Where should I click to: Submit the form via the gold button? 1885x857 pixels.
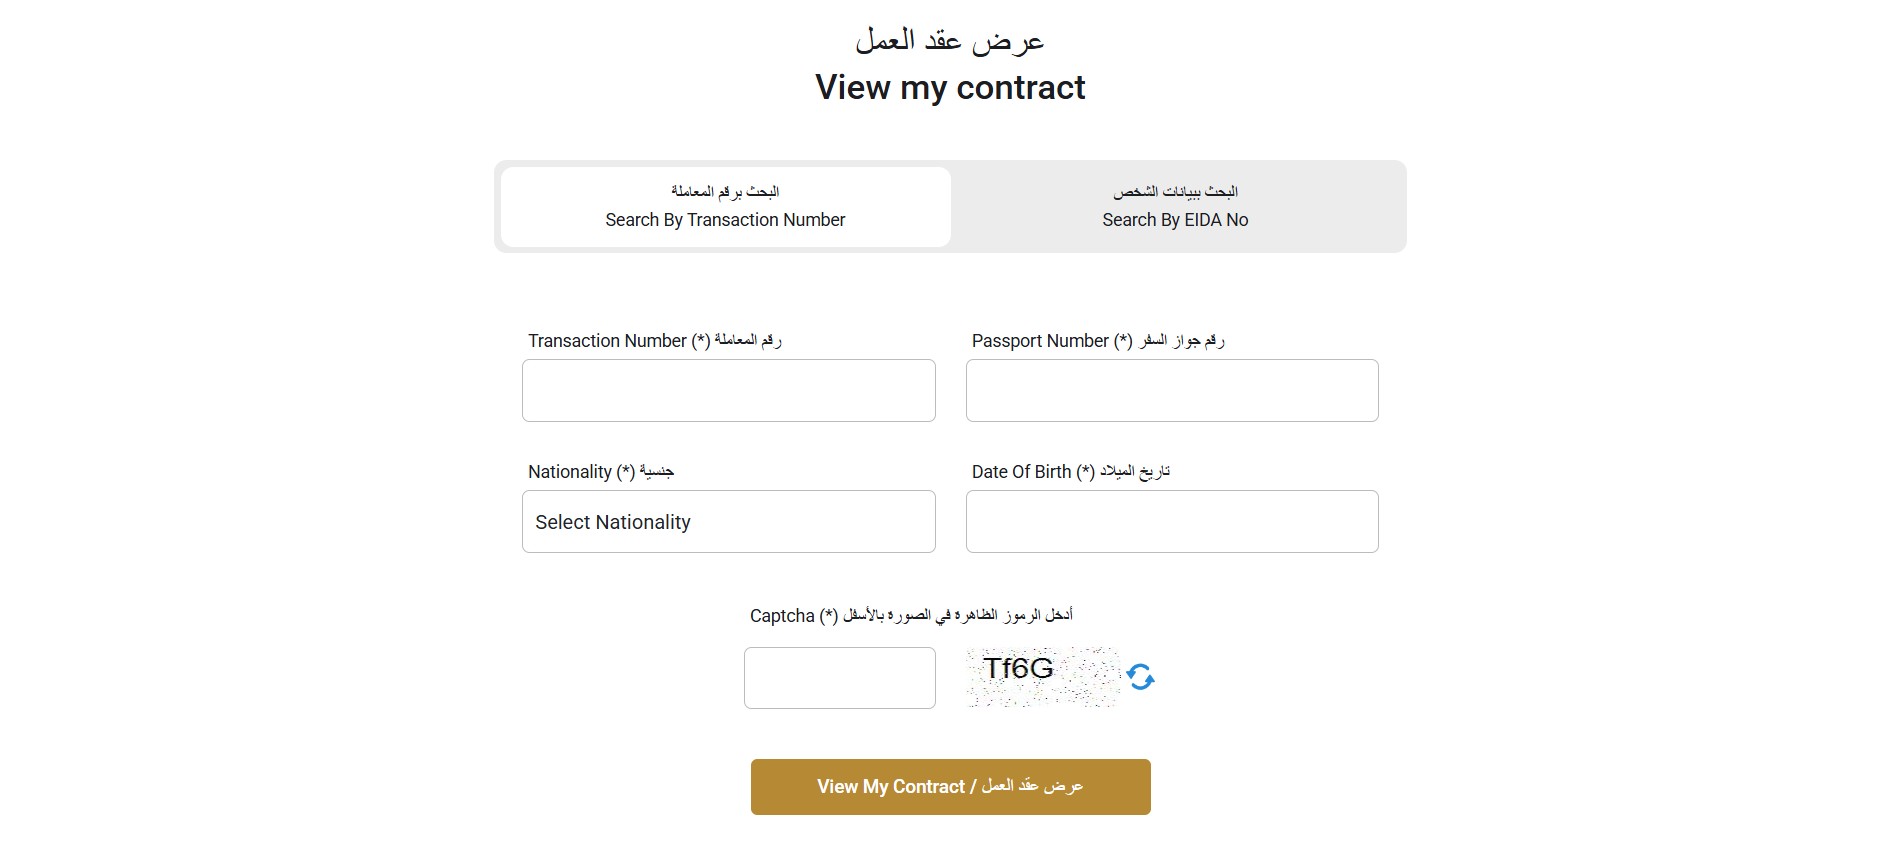pyautogui.click(x=950, y=786)
